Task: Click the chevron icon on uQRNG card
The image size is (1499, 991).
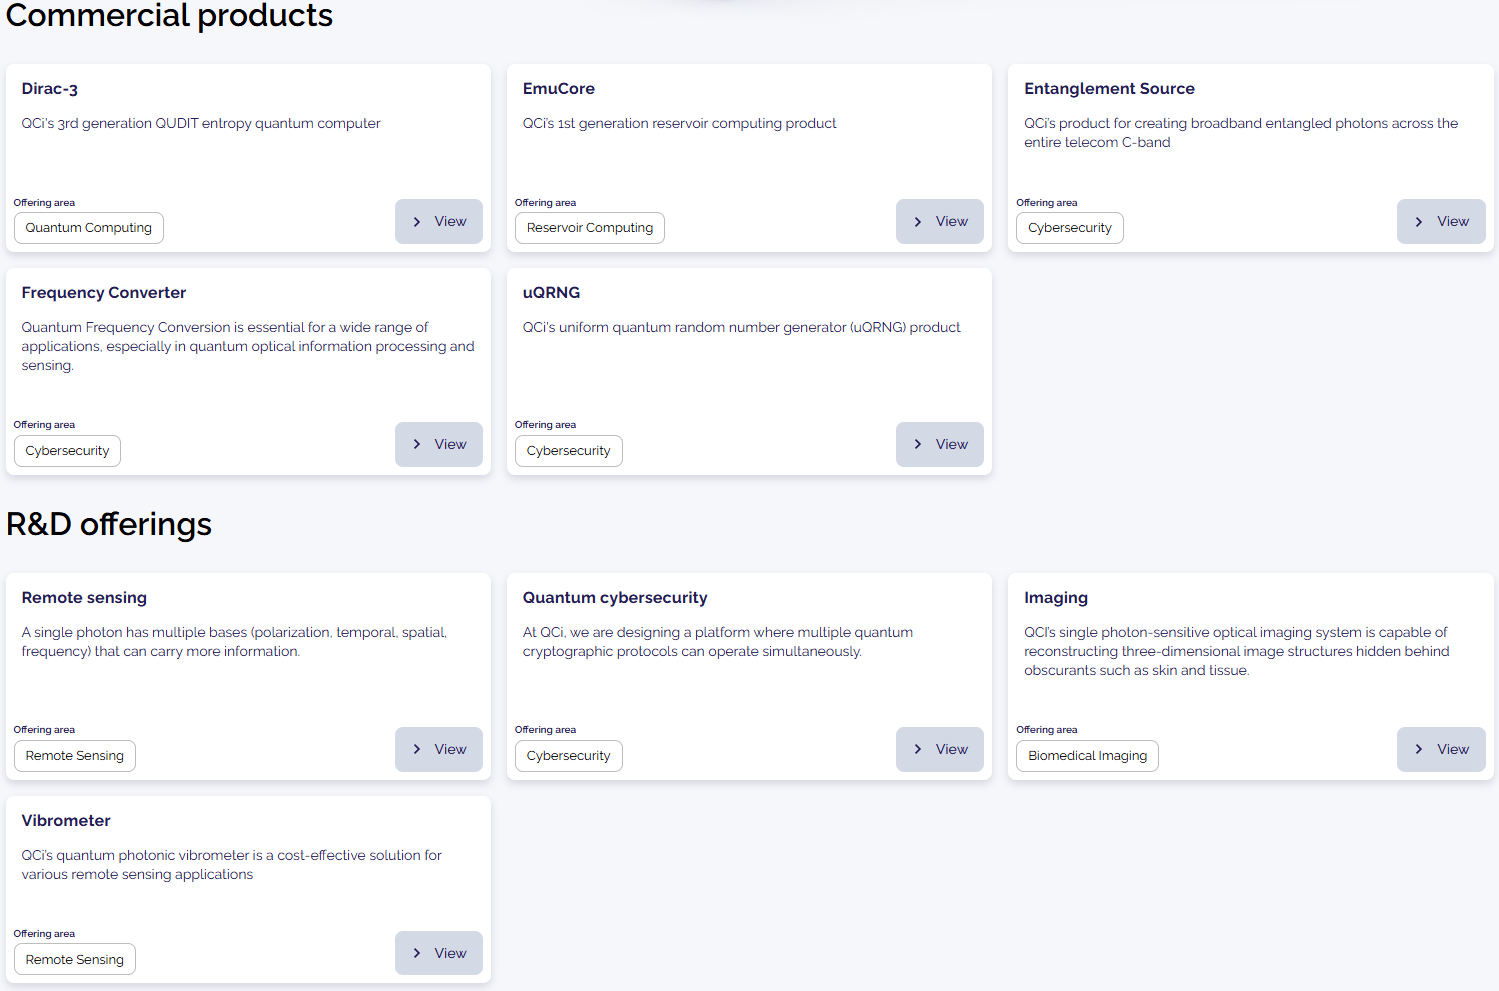Action: click(918, 444)
